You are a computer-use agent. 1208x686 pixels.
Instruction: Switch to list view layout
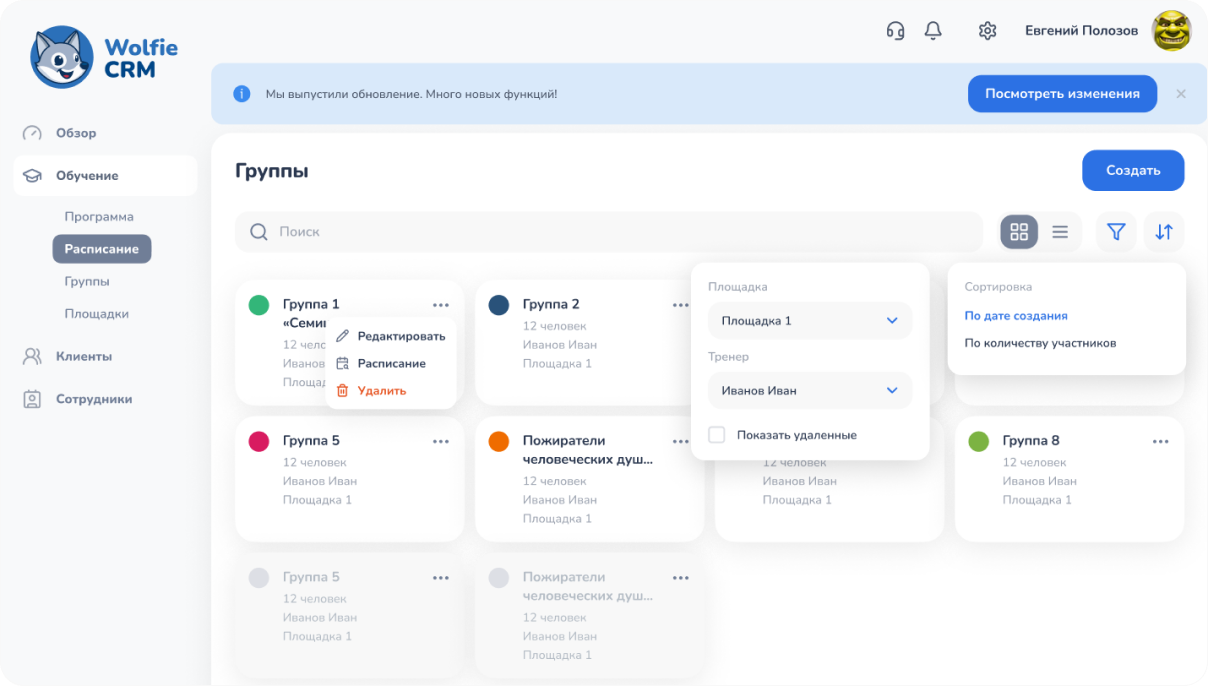coord(1060,232)
